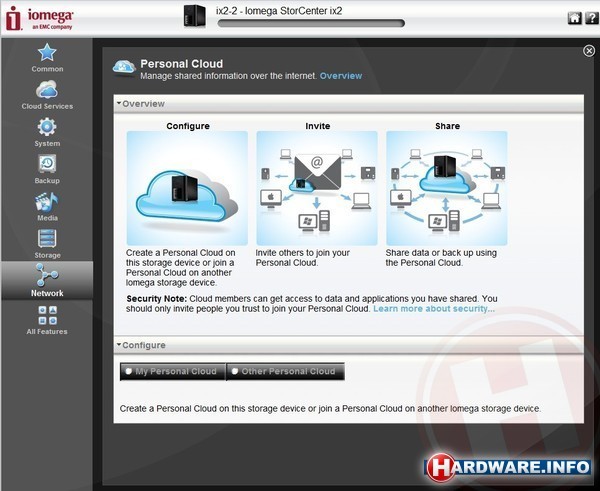Viewport: 600px width, 491px height.
Task: Click the Iomega logo
Action: 39,18
